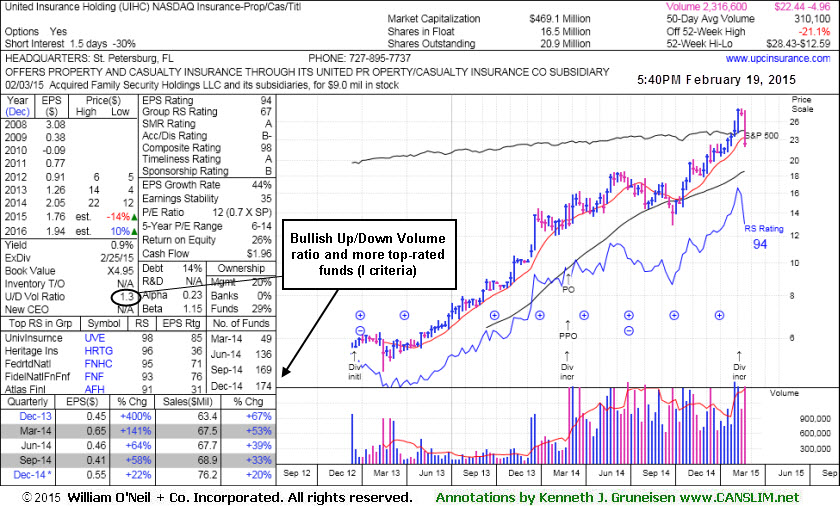Screen dimensions: 840x506
Task: Click the Sep 13 date axis label
Action: click(476, 473)
